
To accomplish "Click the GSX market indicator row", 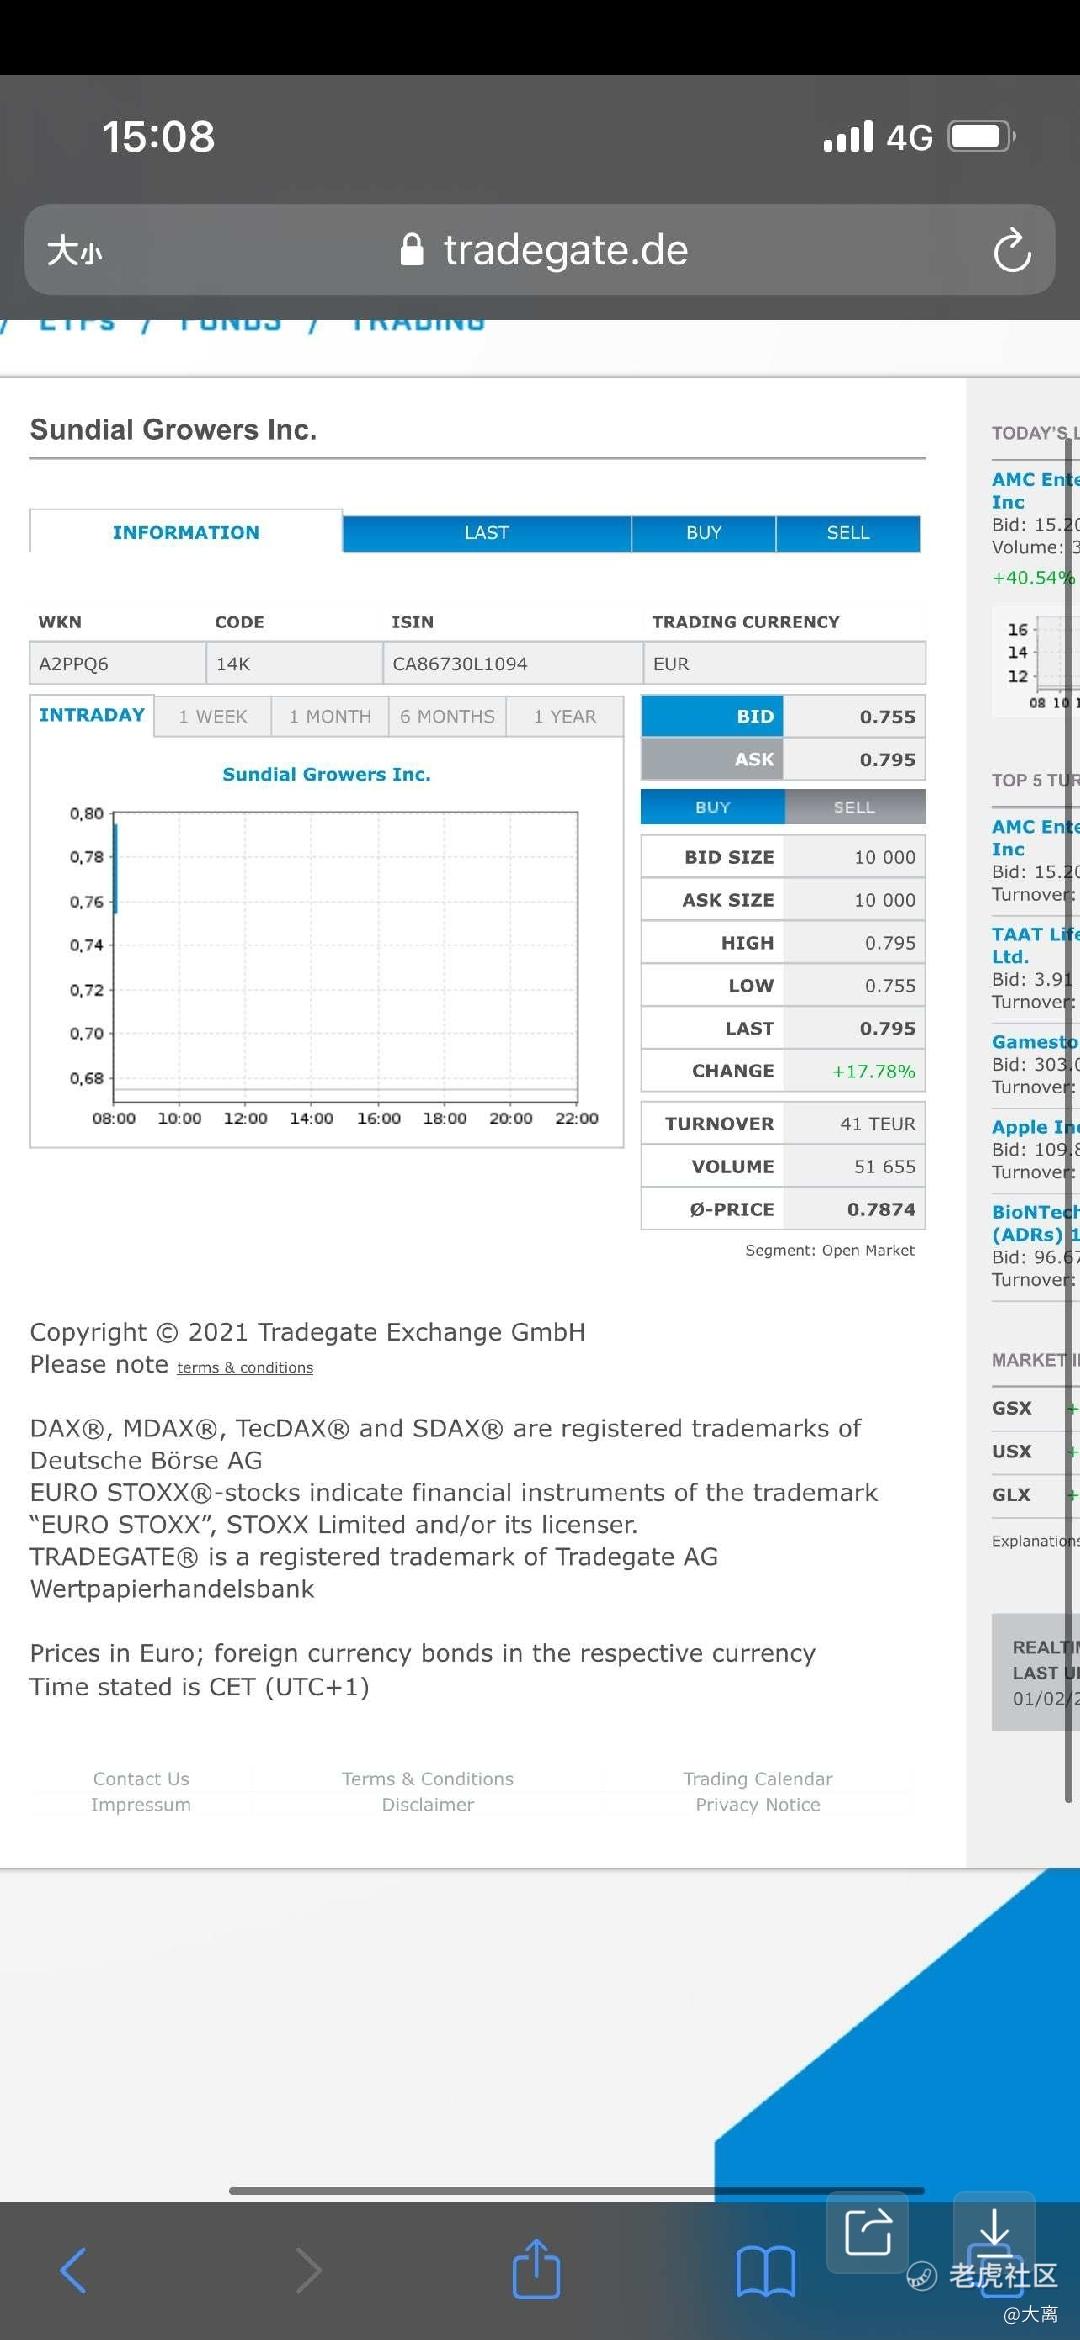I will pyautogui.click(x=1035, y=1408).
